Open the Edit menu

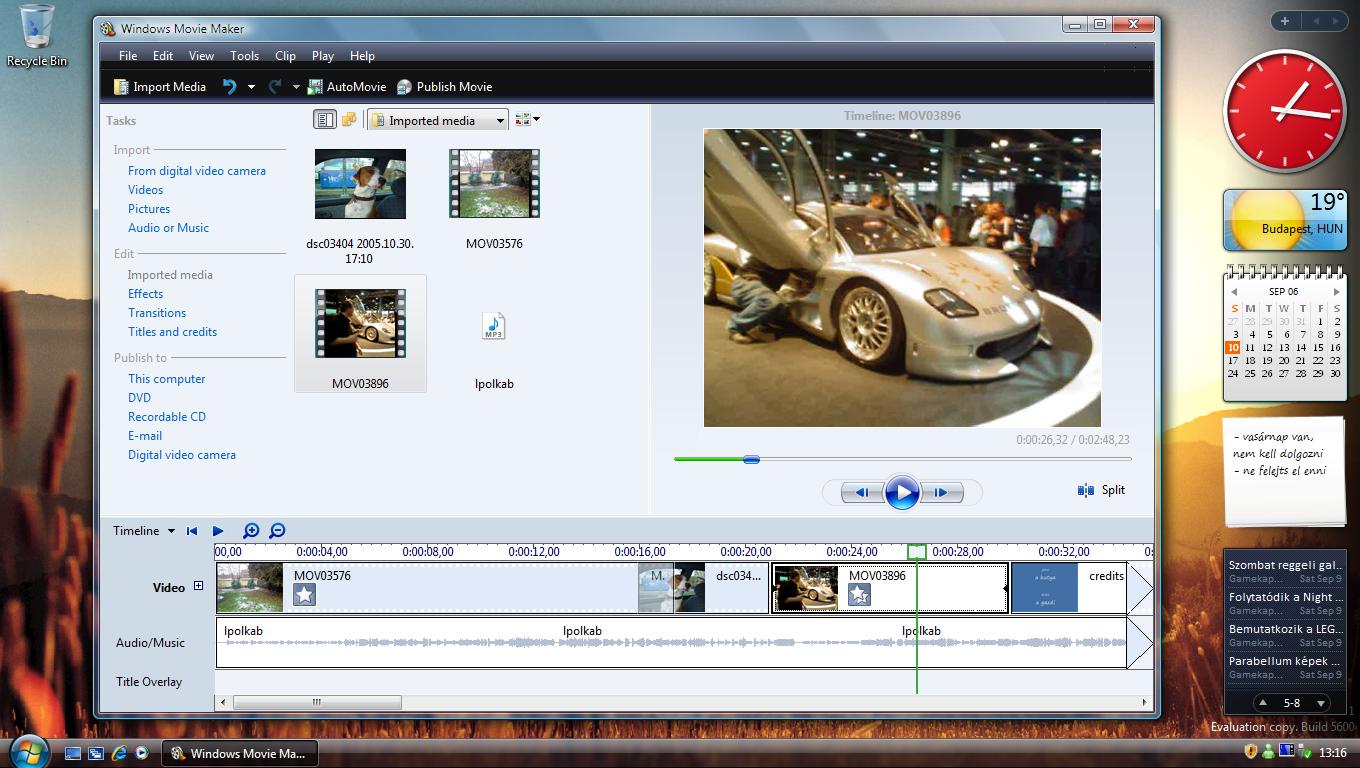[163, 56]
